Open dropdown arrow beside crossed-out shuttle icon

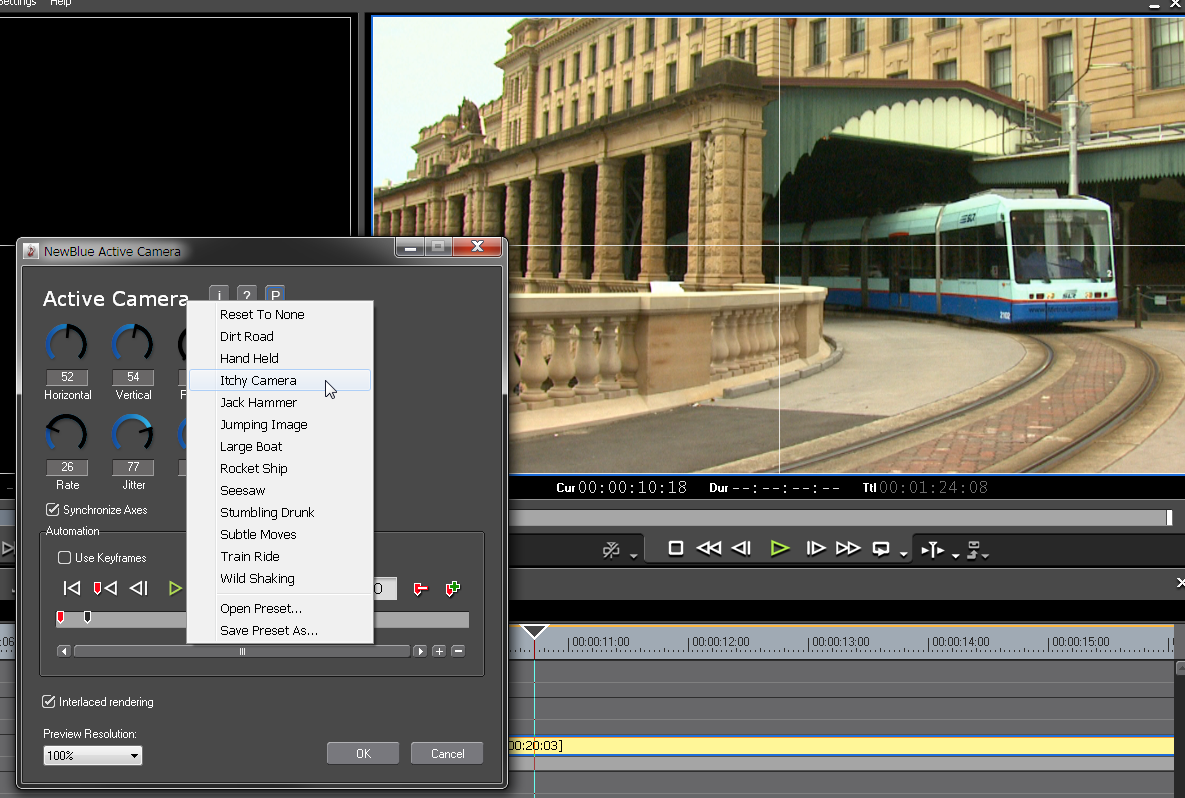633,555
